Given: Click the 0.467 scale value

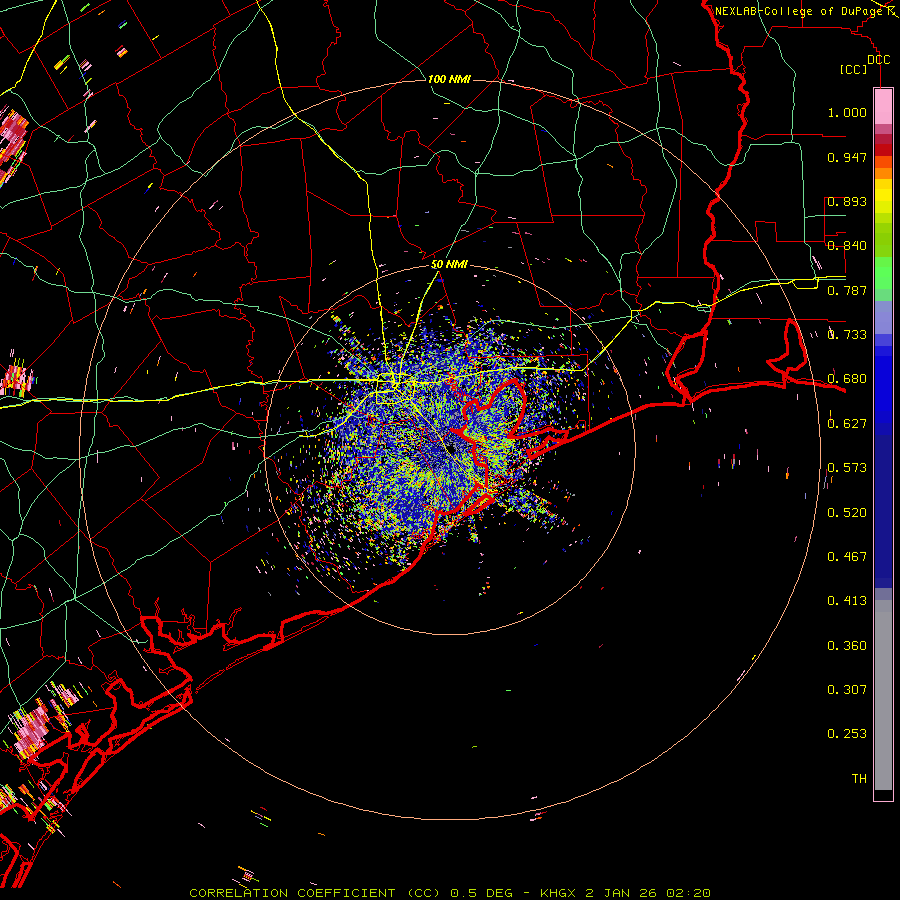Looking at the screenshot, I should [x=847, y=557].
